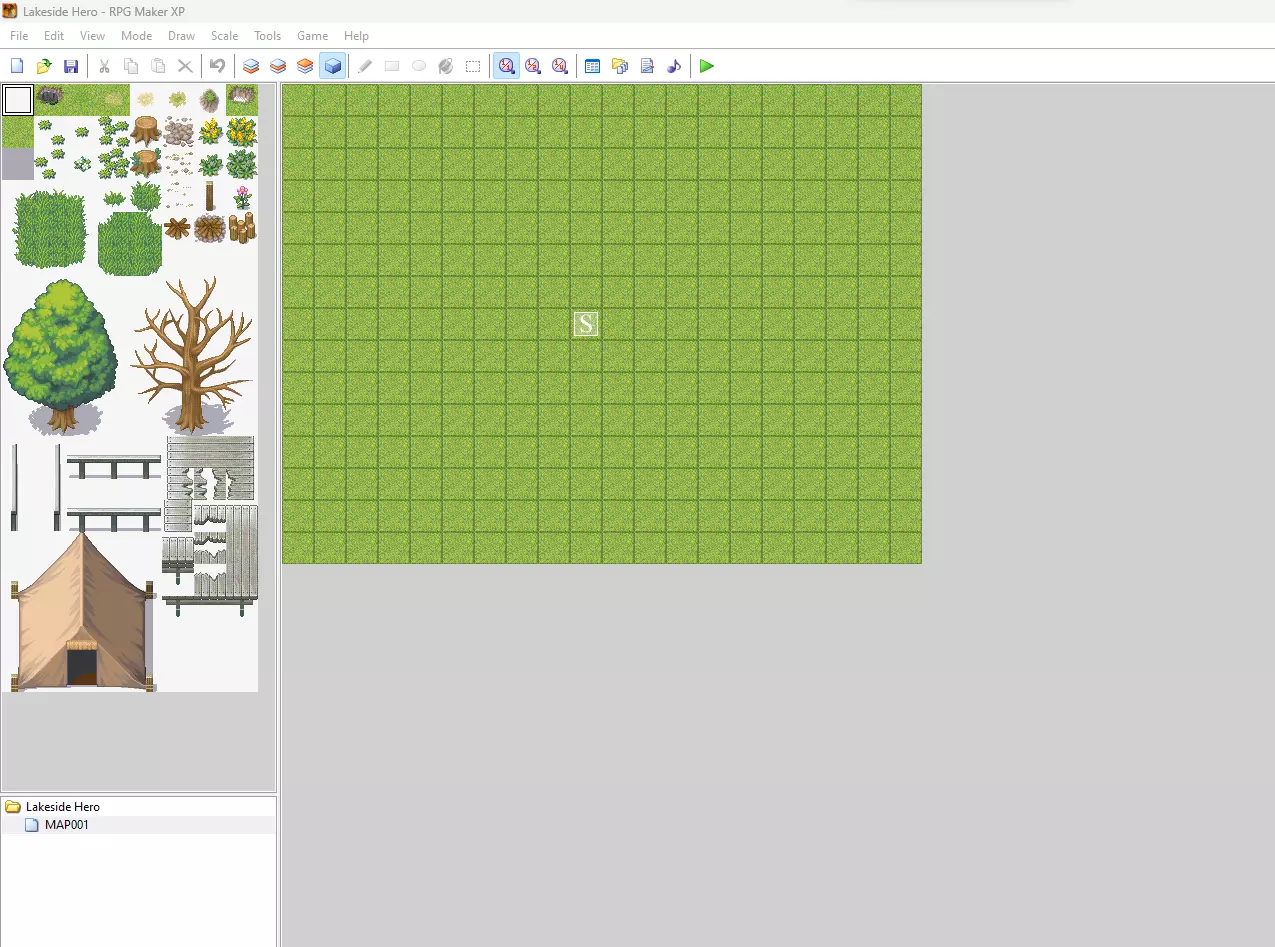Set map zoom scale to 1:1
The width and height of the screenshot is (1275, 947).
pos(506,66)
